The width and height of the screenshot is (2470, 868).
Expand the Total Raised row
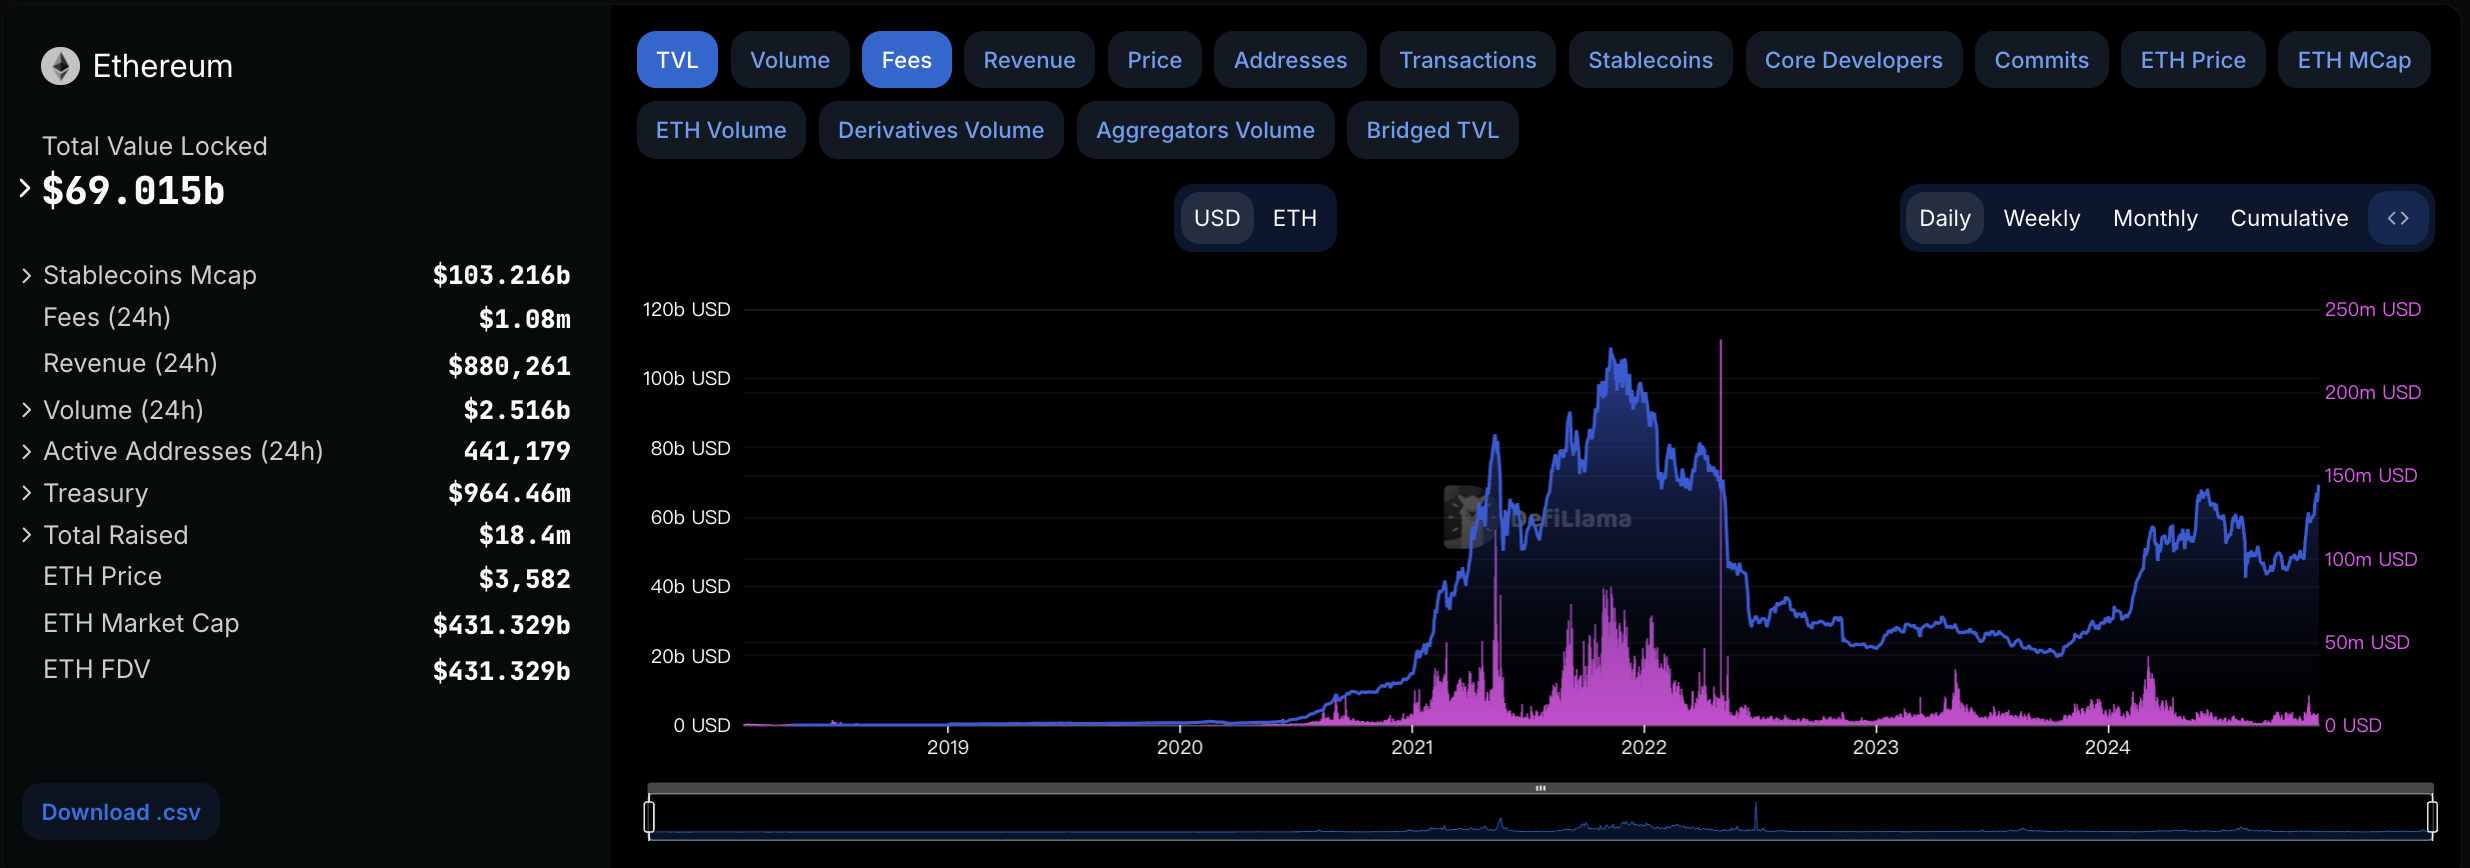coord(27,535)
